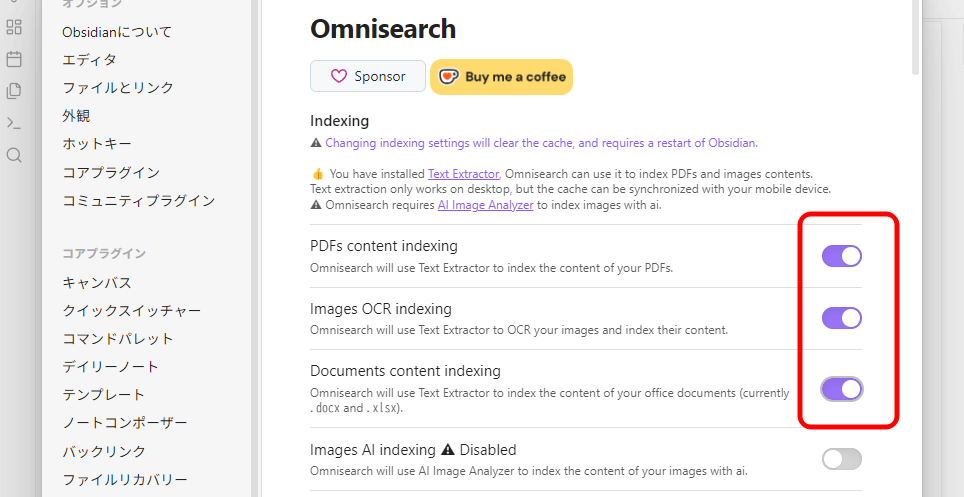
Task: Open the canvas grid icon in left ribbon
Action: click(14, 27)
